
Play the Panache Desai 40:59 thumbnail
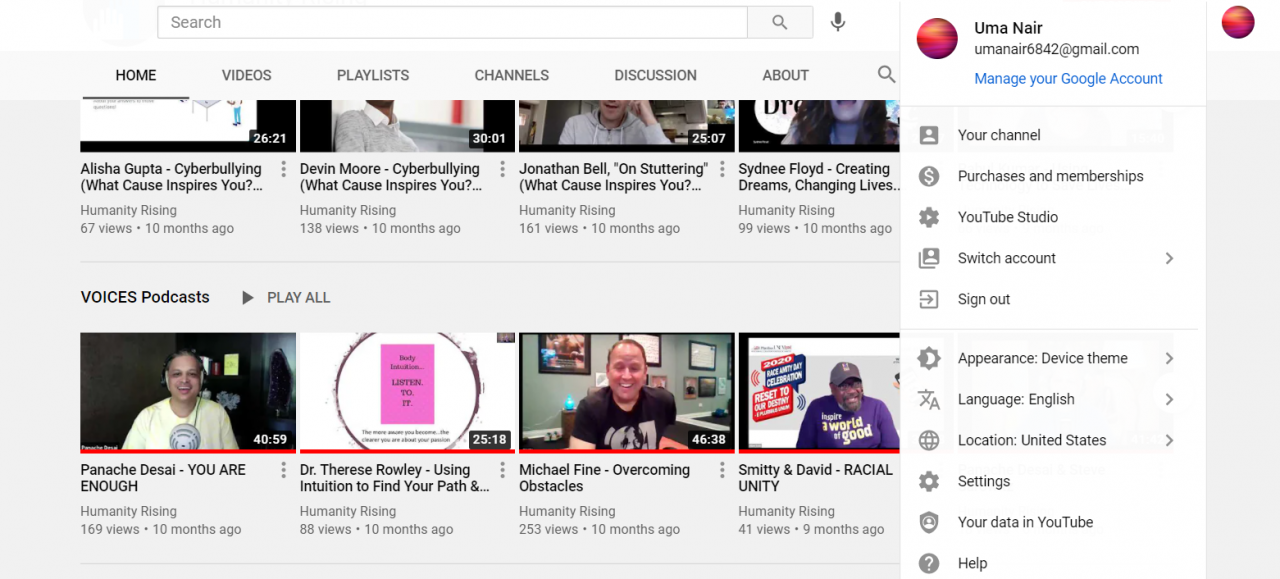point(188,392)
